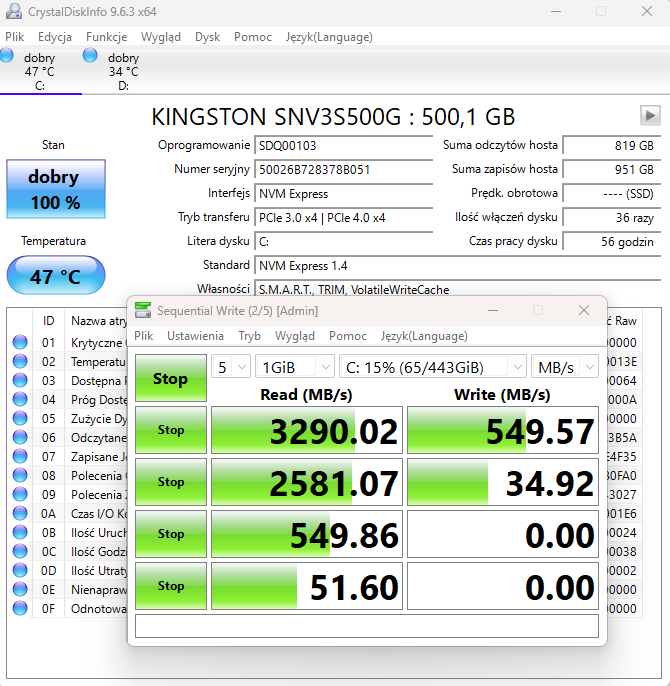Click the large top Stop button
Viewport: 670px width, 686px height.
[170, 378]
